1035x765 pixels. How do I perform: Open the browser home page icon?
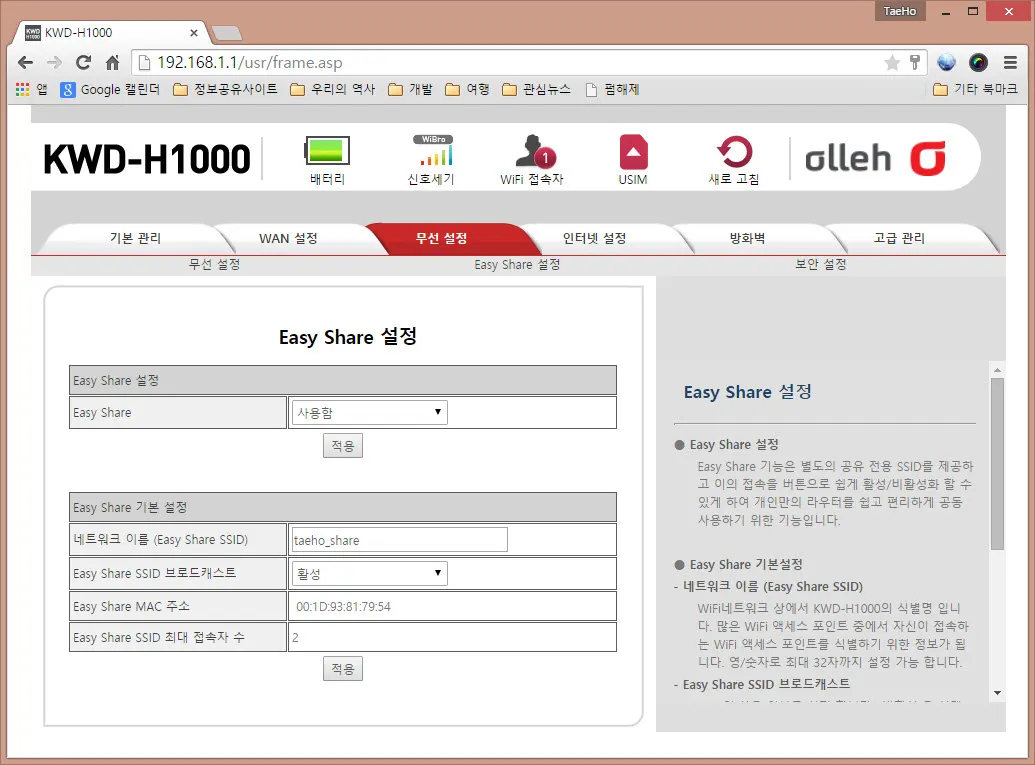pos(112,63)
